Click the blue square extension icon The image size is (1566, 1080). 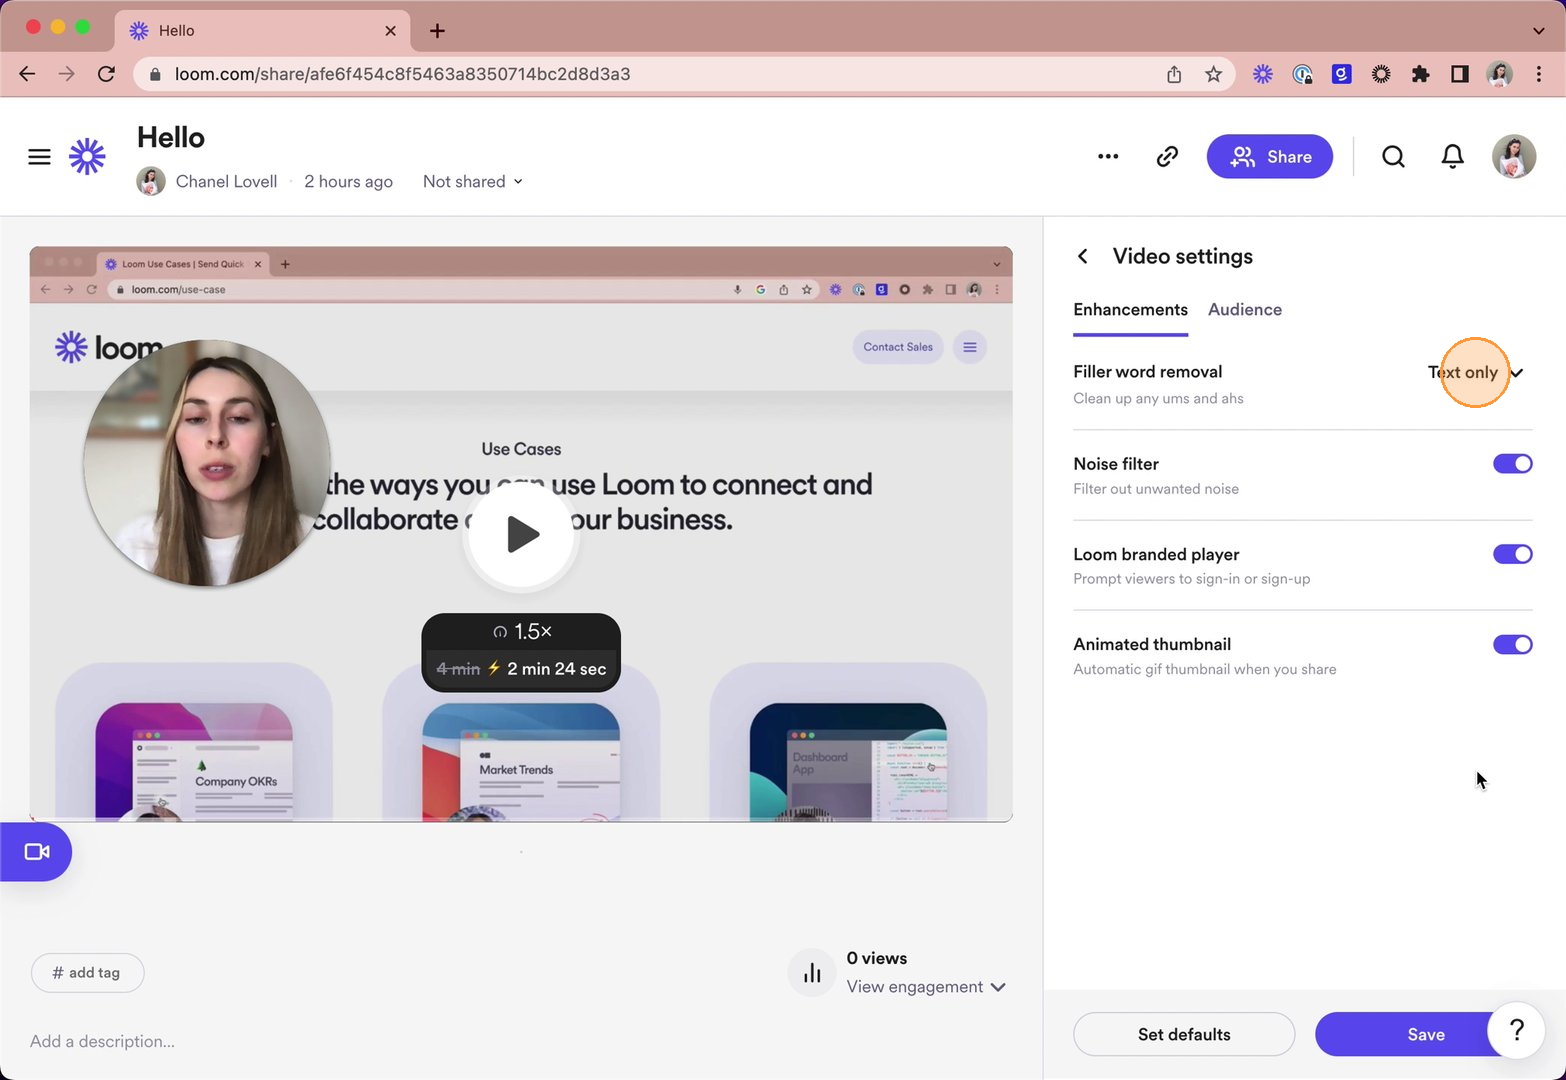point(1342,74)
